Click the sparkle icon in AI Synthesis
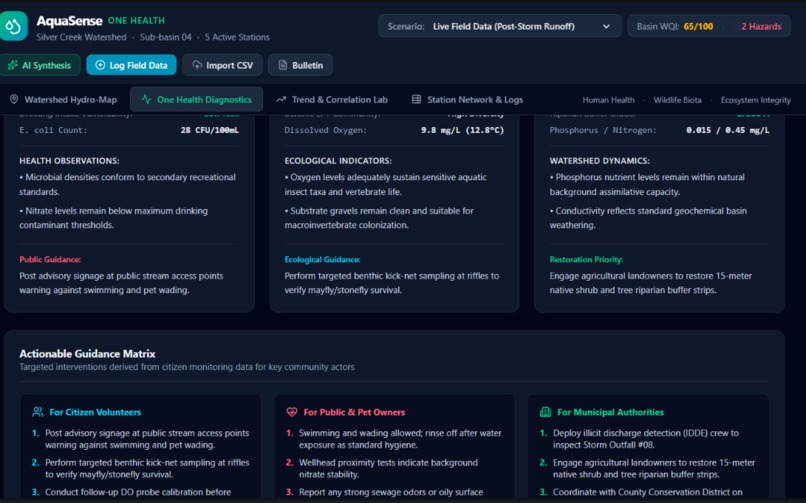 pyautogui.click(x=13, y=65)
